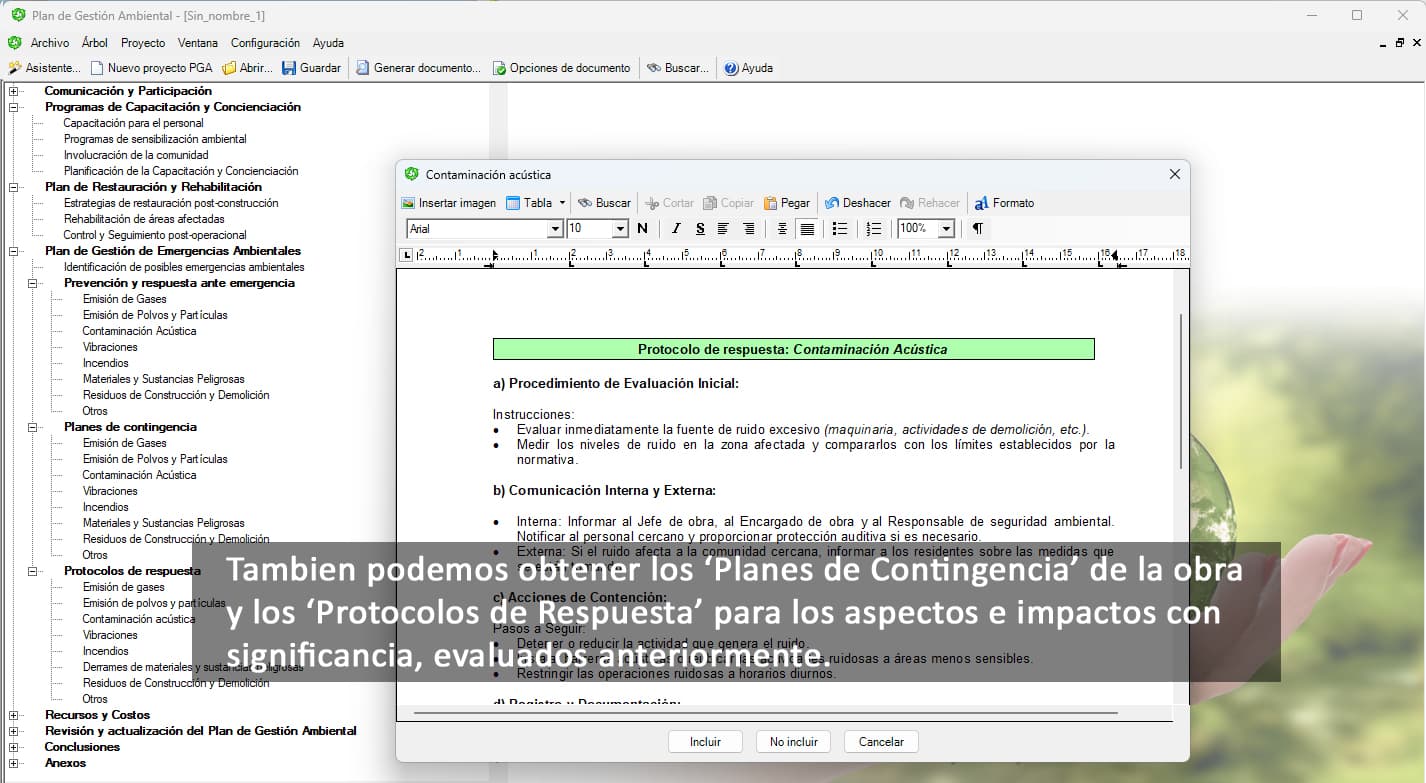The height and width of the screenshot is (783, 1426).
Task: Open the Tabla dropdown arrow
Action: click(562, 203)
